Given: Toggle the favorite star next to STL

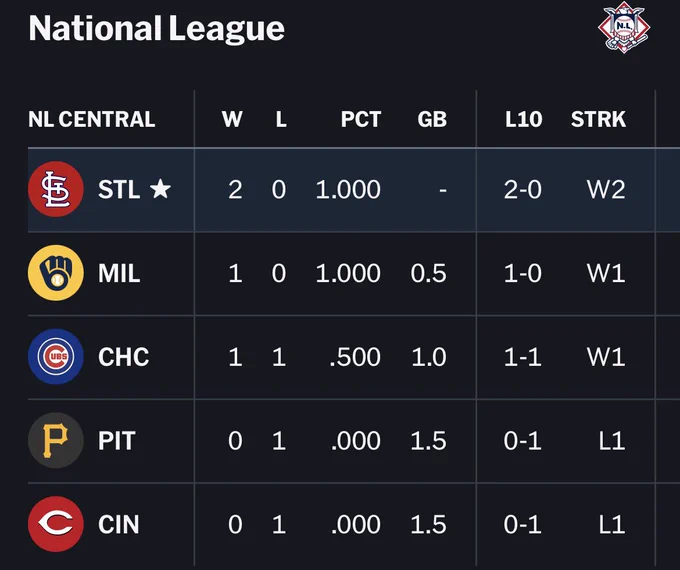Looking at the screenshot, I should point(160,189).
